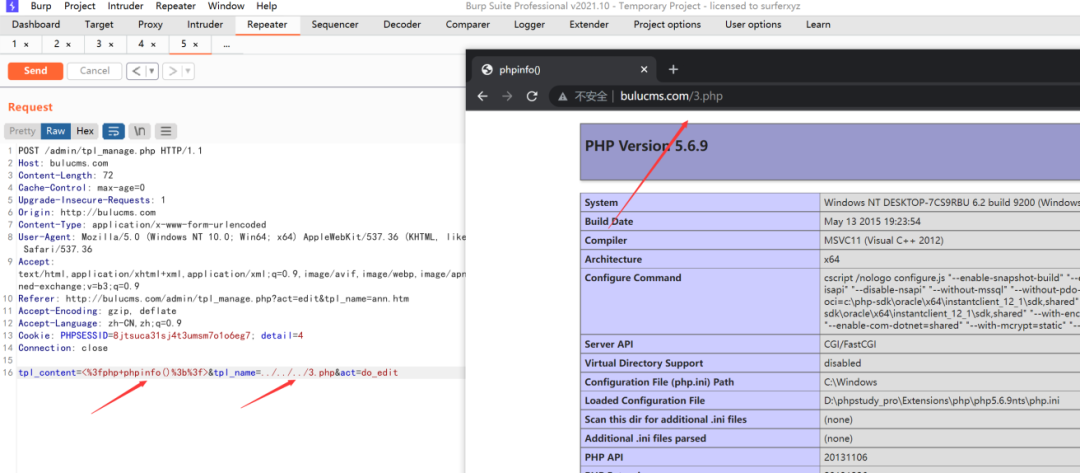Open history dropdown beside forward arrow
Screen dimensions: 1080x473
click(x=188, y=71)
